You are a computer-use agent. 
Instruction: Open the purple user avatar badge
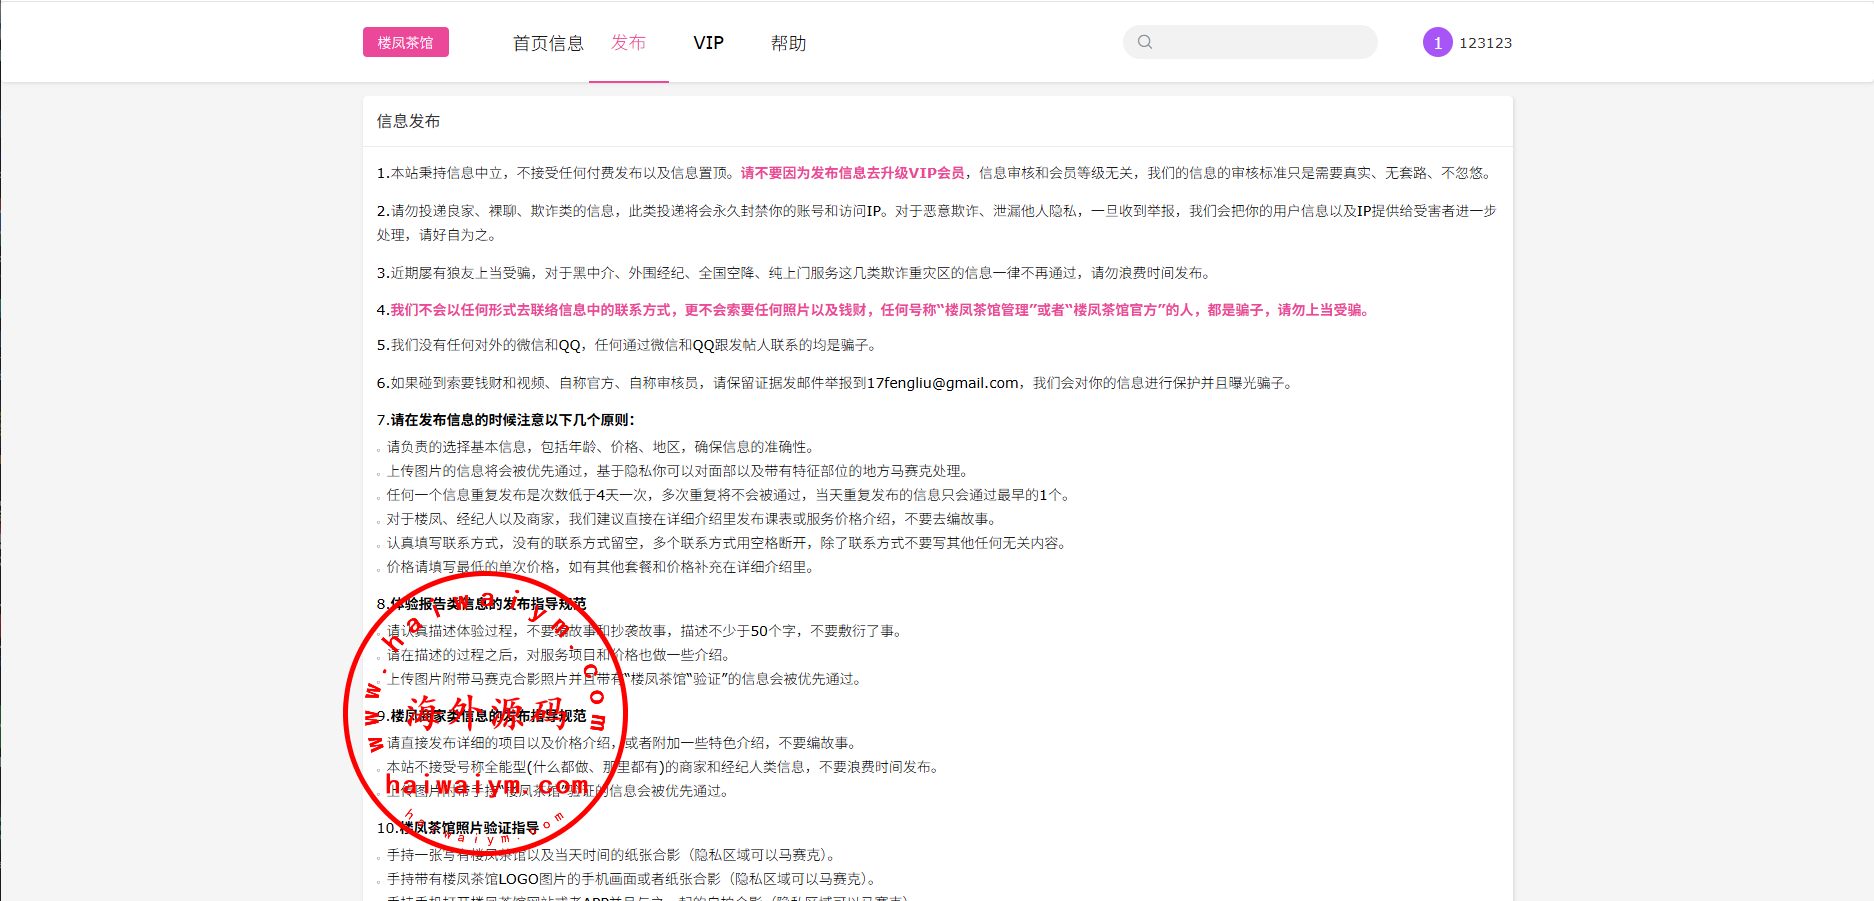click(x=1437, y=42)
